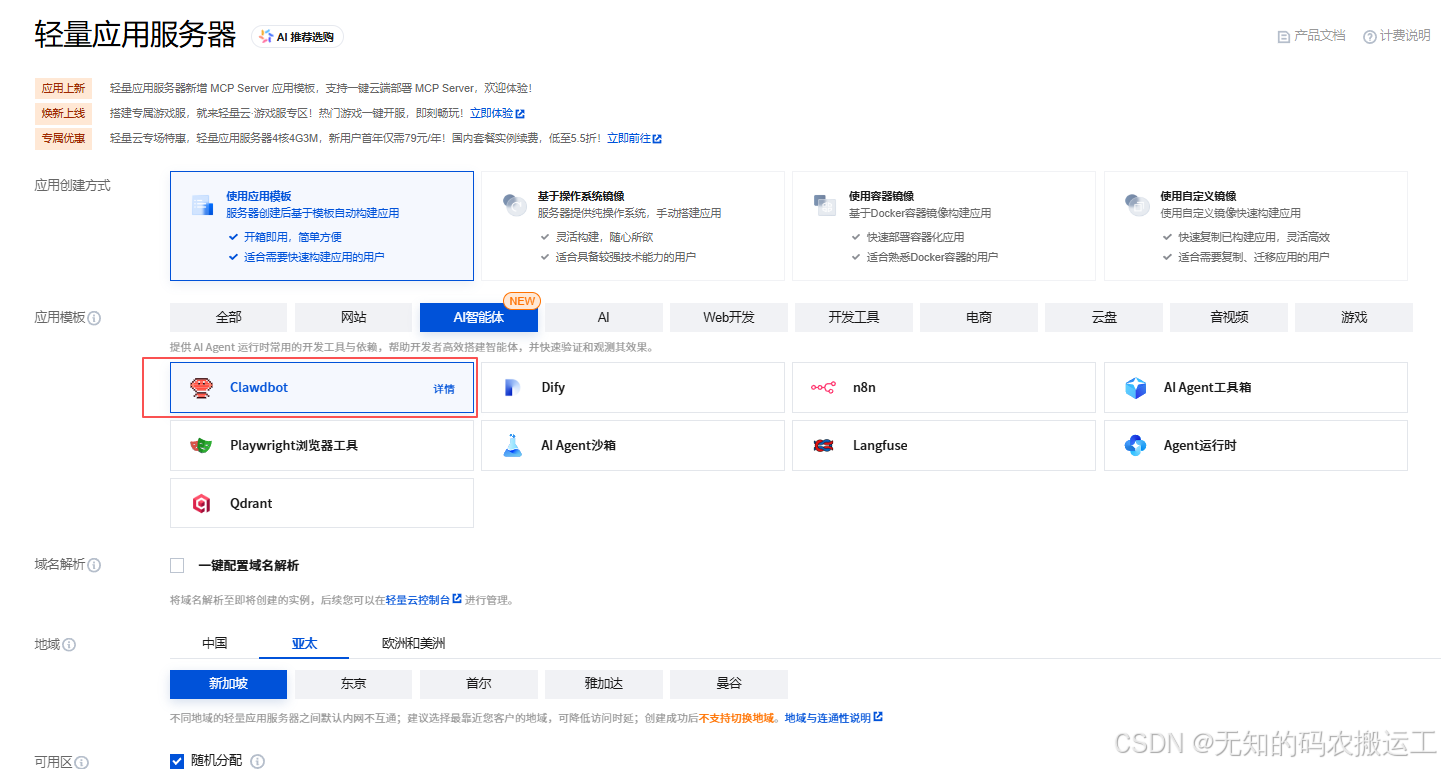
Task: Switch to the 云盘 template tab
Action: tap(1103, 317)
